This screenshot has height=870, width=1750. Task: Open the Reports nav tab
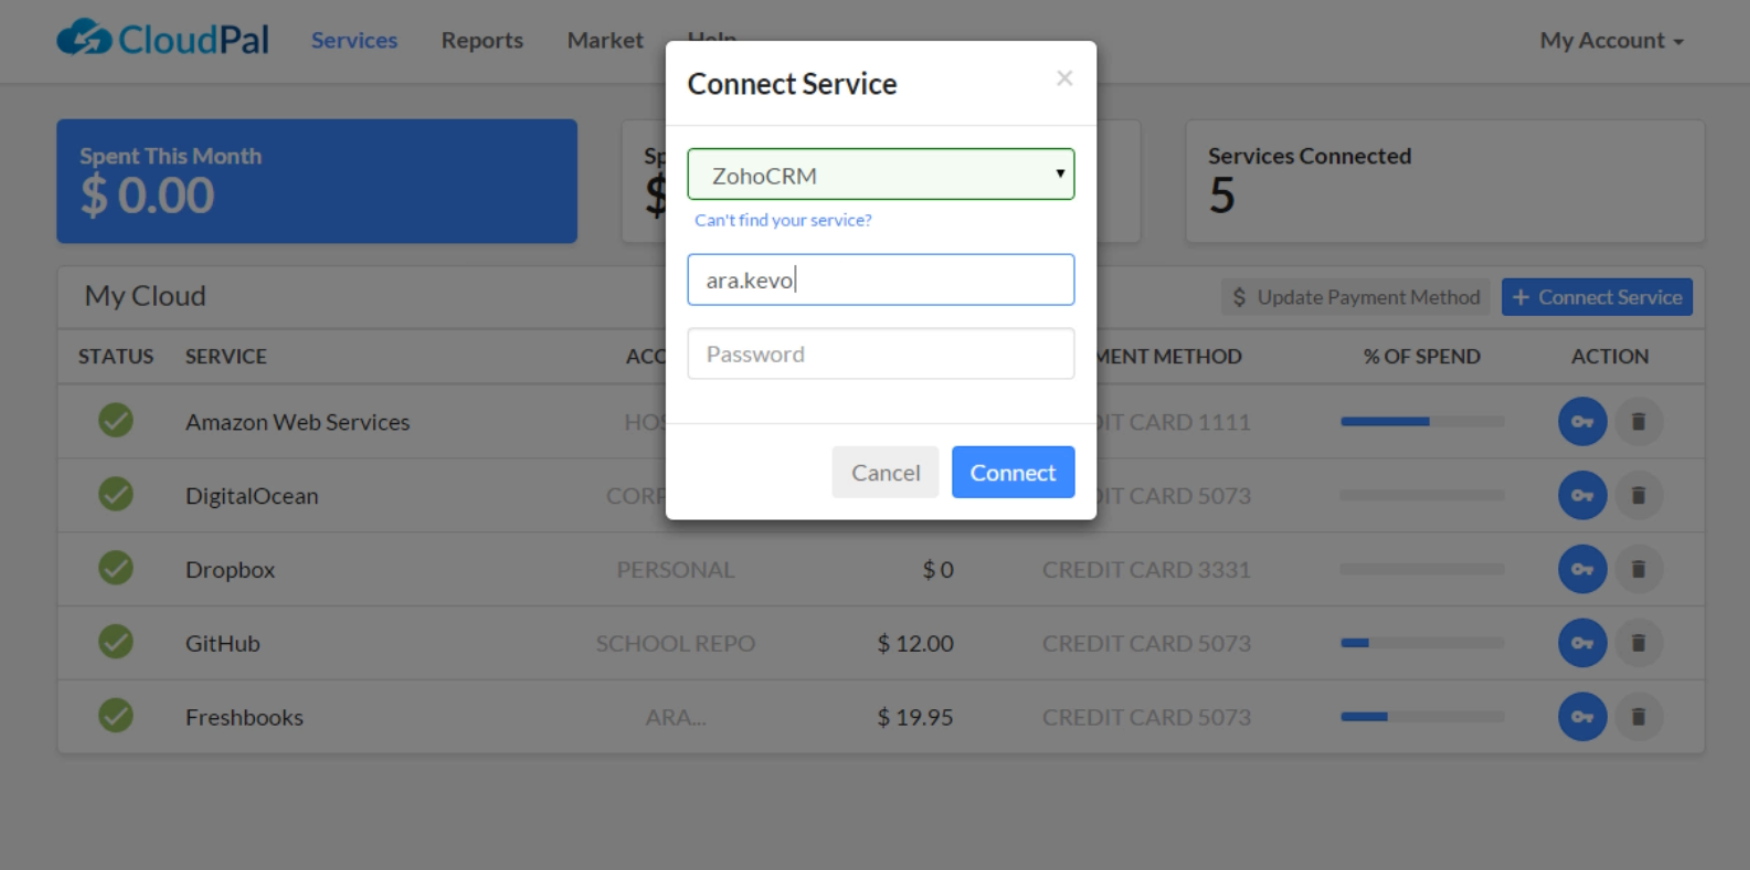pyautogui.click(x=482, y=40)
